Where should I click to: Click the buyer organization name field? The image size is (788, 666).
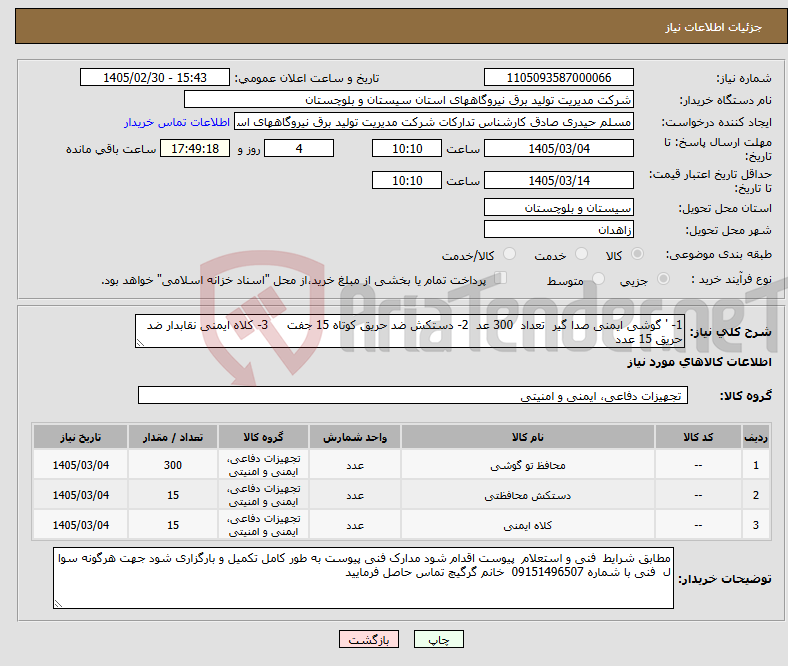[409, 100]
